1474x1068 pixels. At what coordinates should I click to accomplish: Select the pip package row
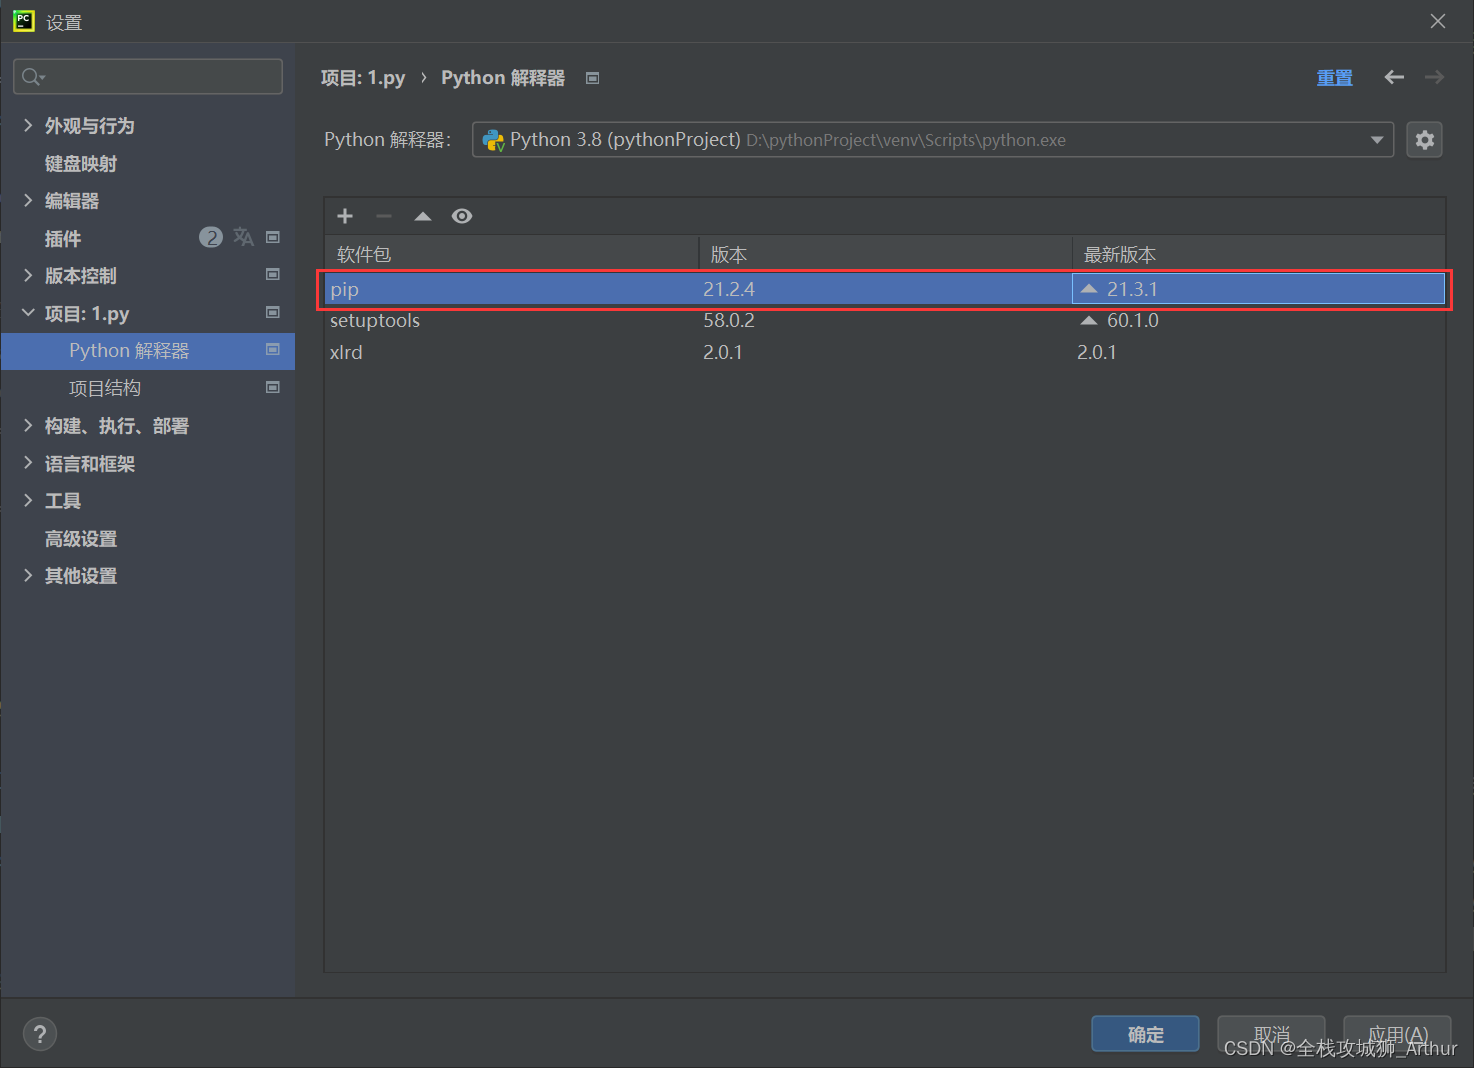(x=885, y=289)
